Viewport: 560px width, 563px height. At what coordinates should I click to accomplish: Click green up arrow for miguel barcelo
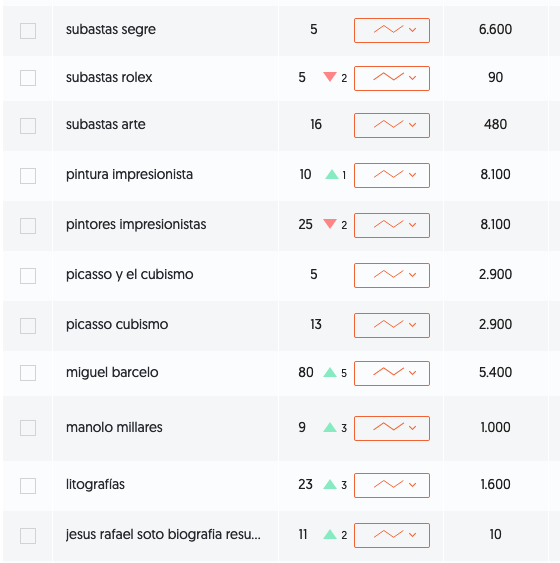coord(330,372)
